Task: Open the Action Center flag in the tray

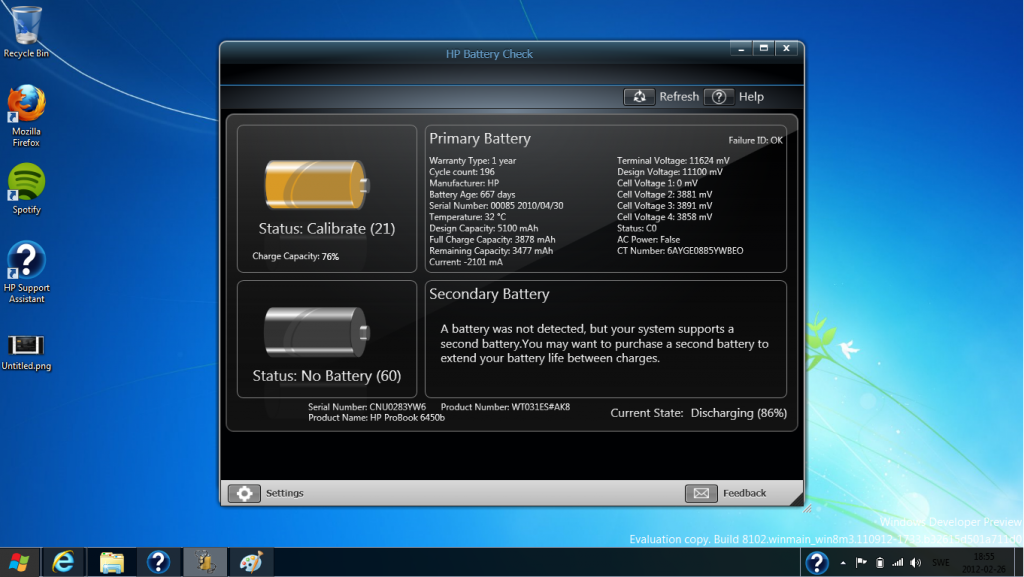Action: [x=862, y=562]
